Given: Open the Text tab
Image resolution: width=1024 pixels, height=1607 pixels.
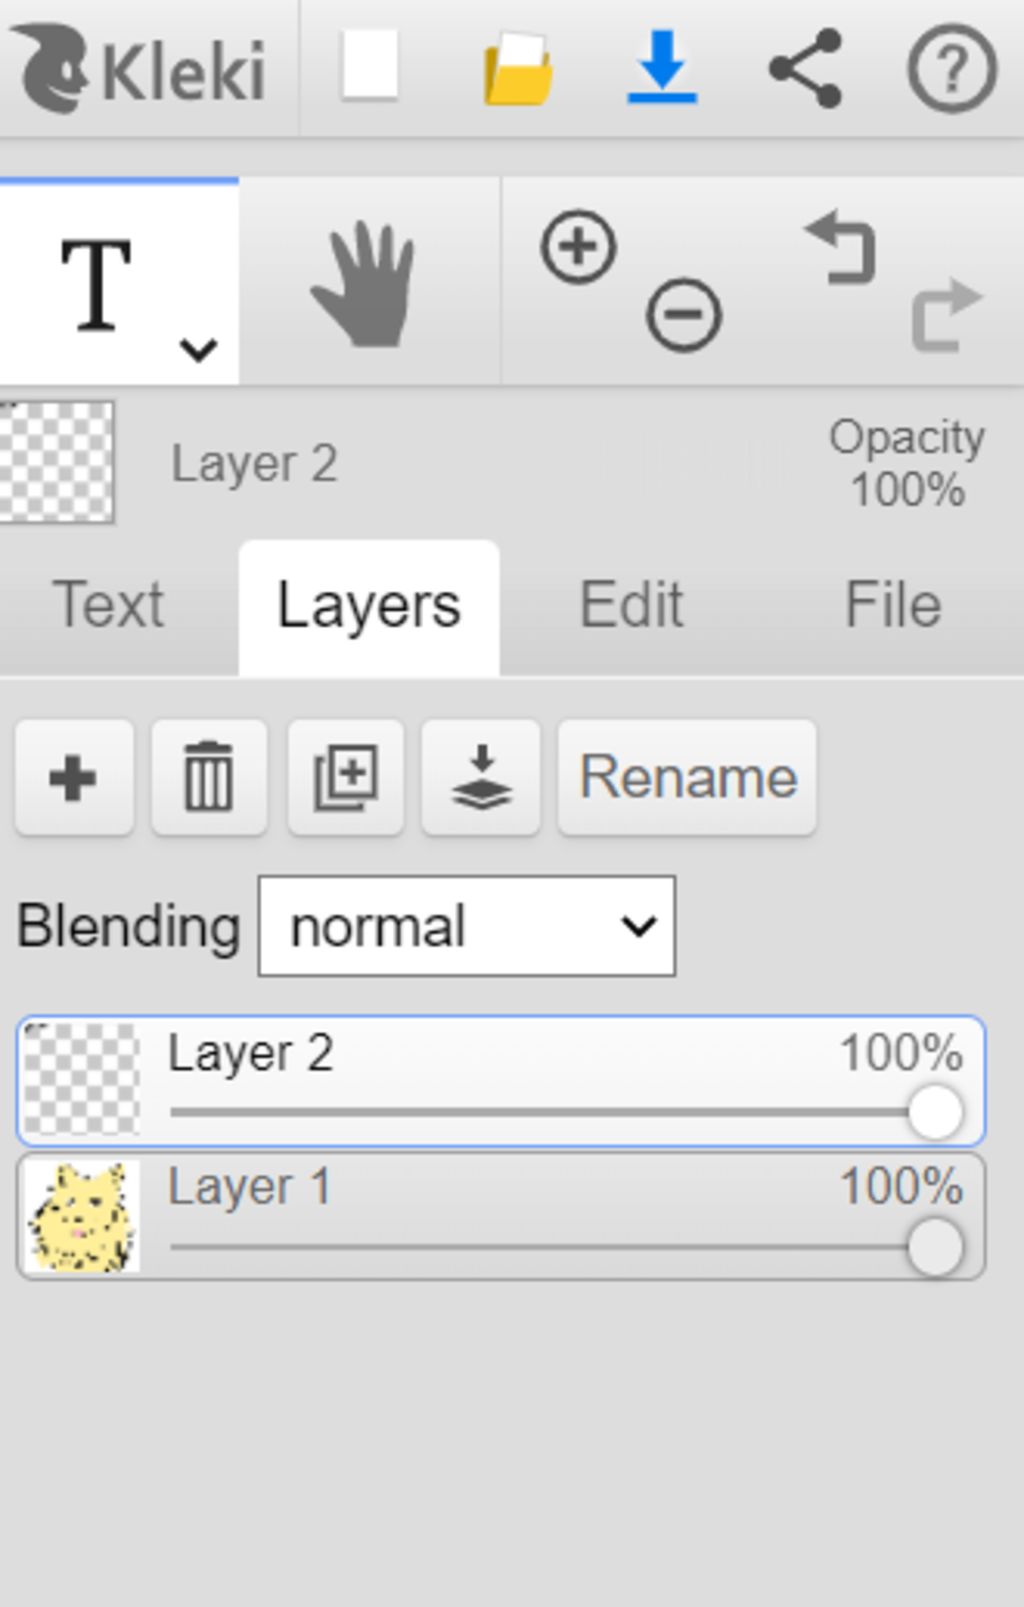Looking at the screenshot, I should coord(109,605).
